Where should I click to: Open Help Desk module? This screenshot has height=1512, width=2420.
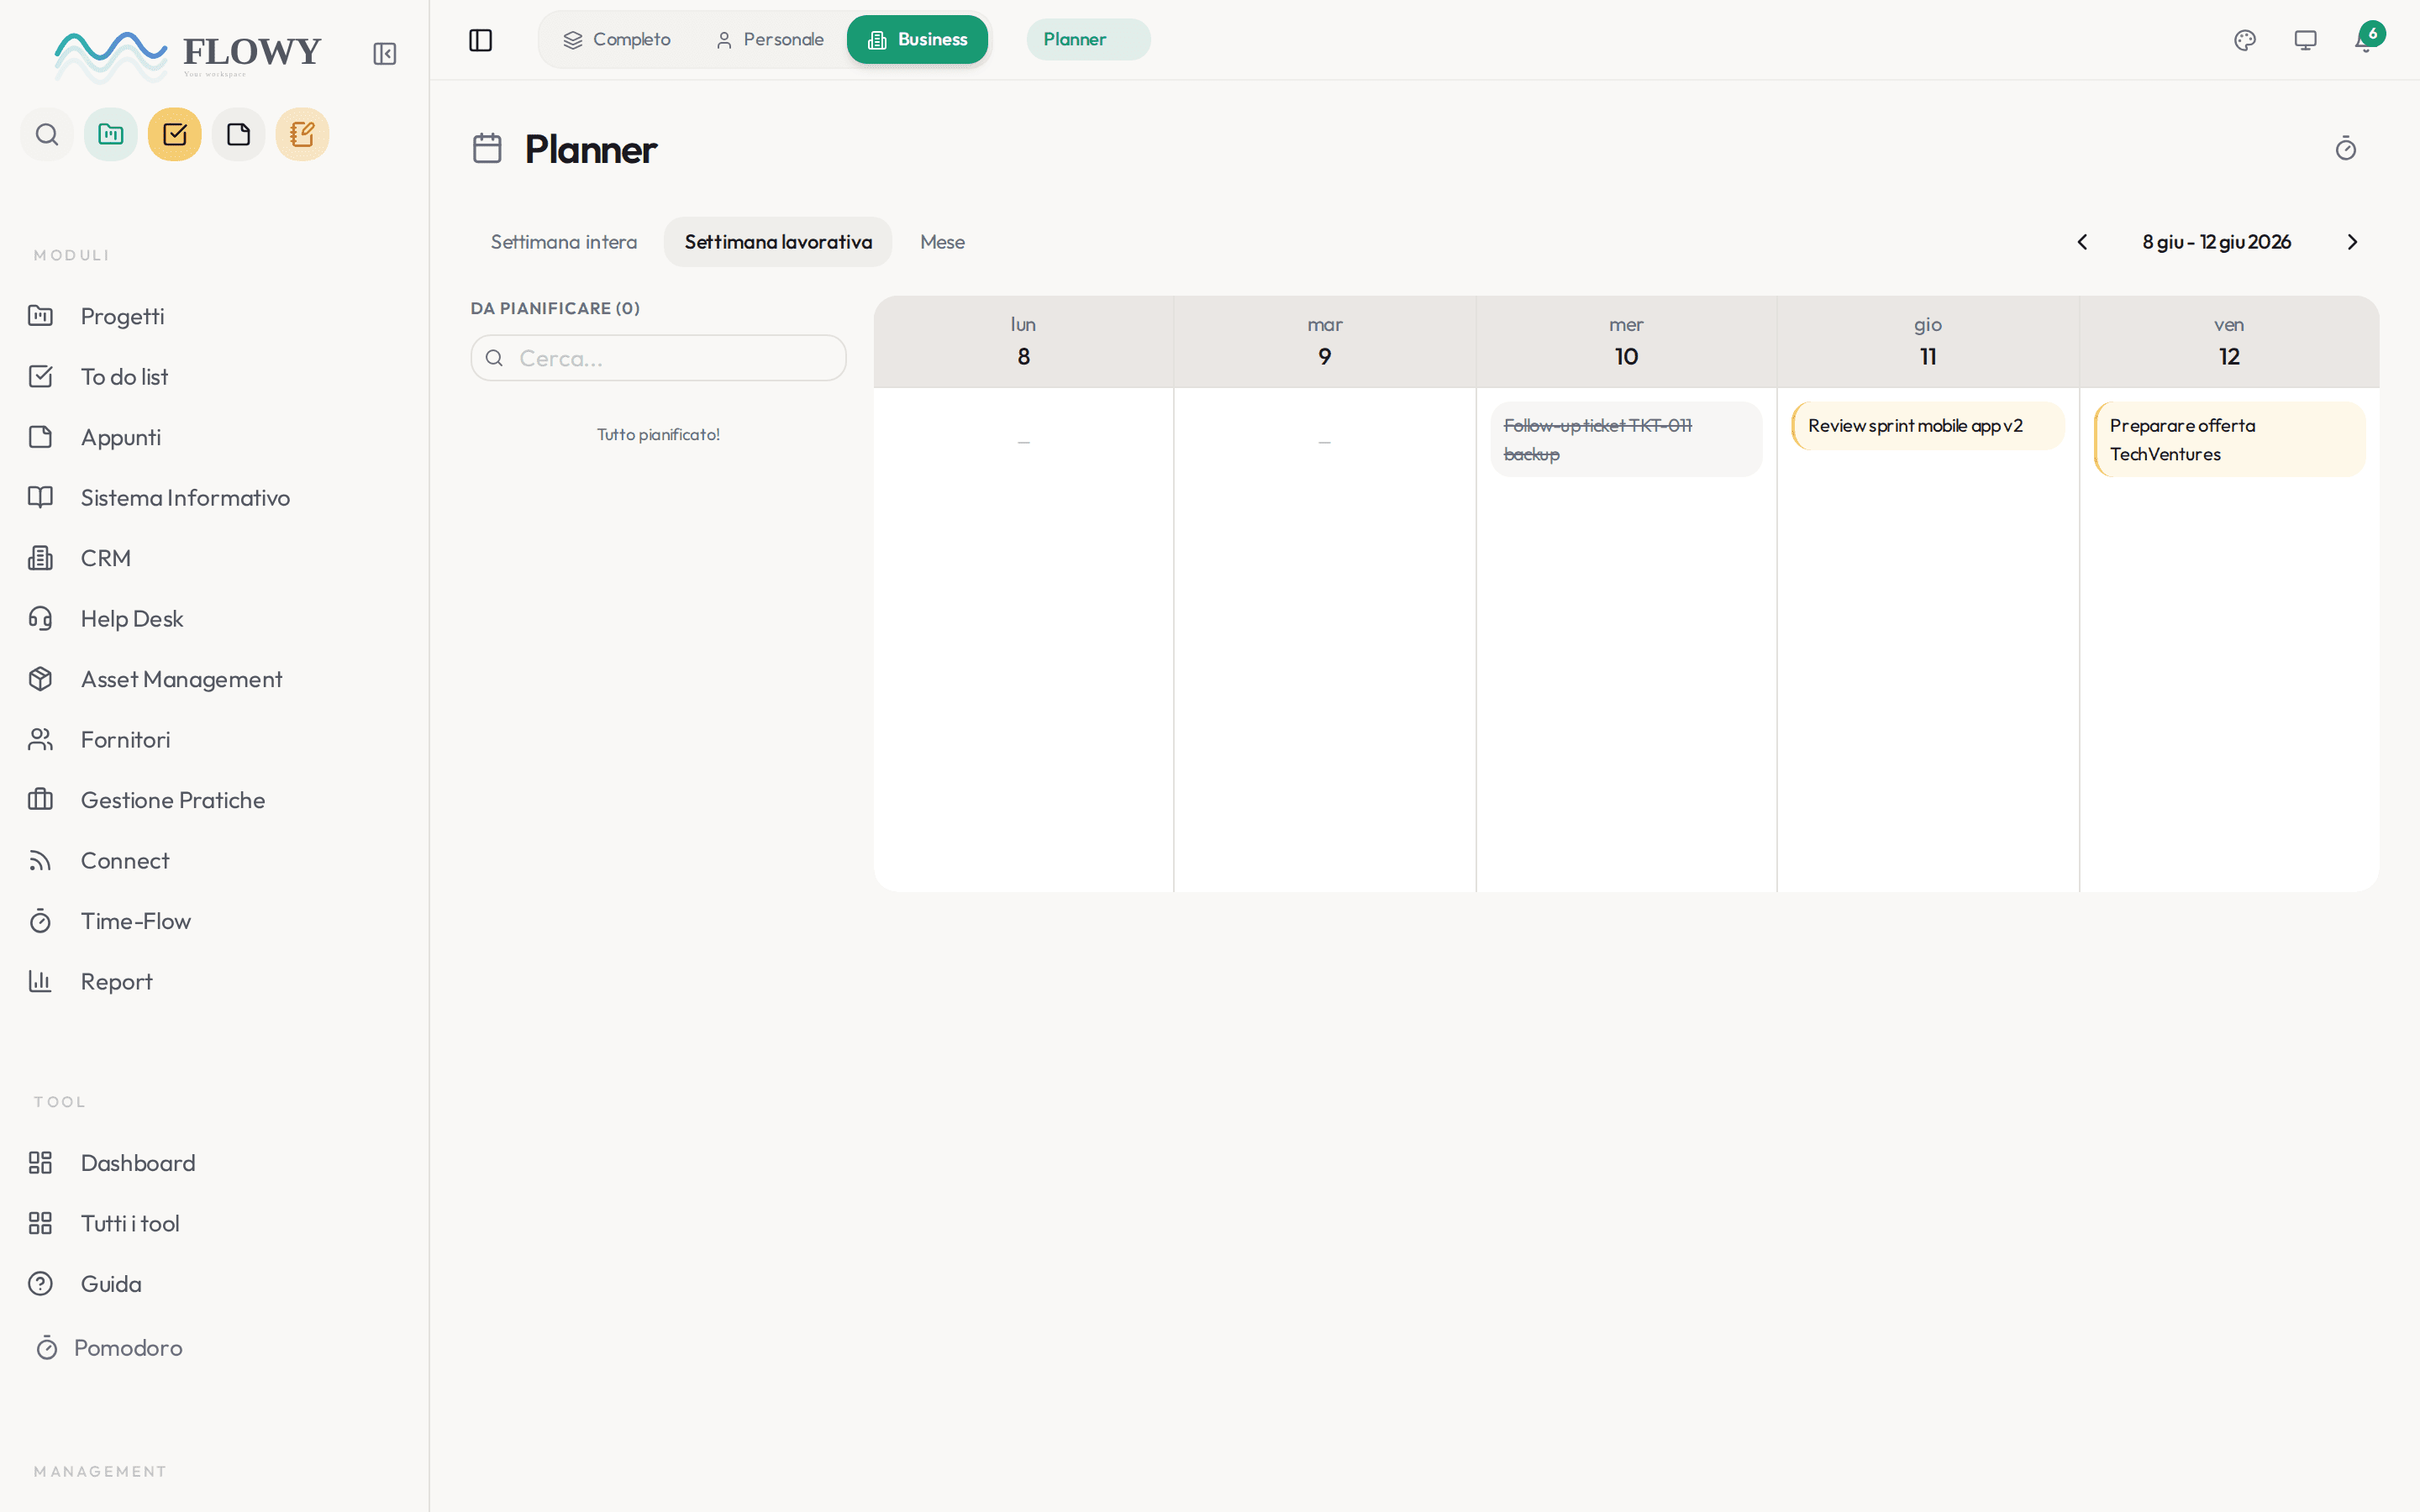point(214,619)
